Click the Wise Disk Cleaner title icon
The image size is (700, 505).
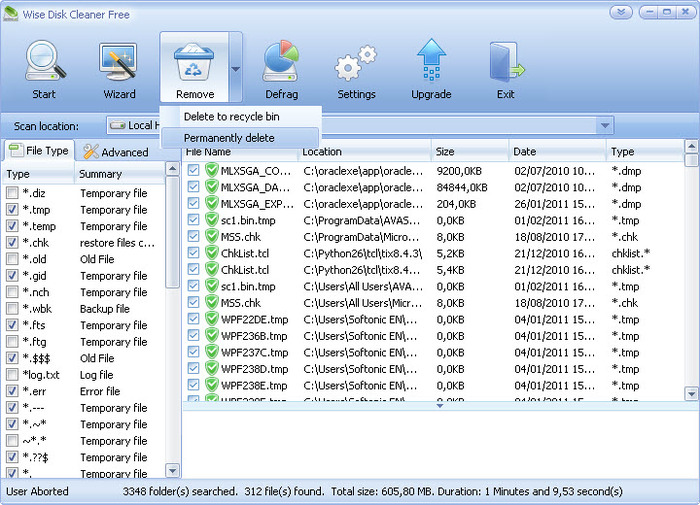(x=10, y=13)
